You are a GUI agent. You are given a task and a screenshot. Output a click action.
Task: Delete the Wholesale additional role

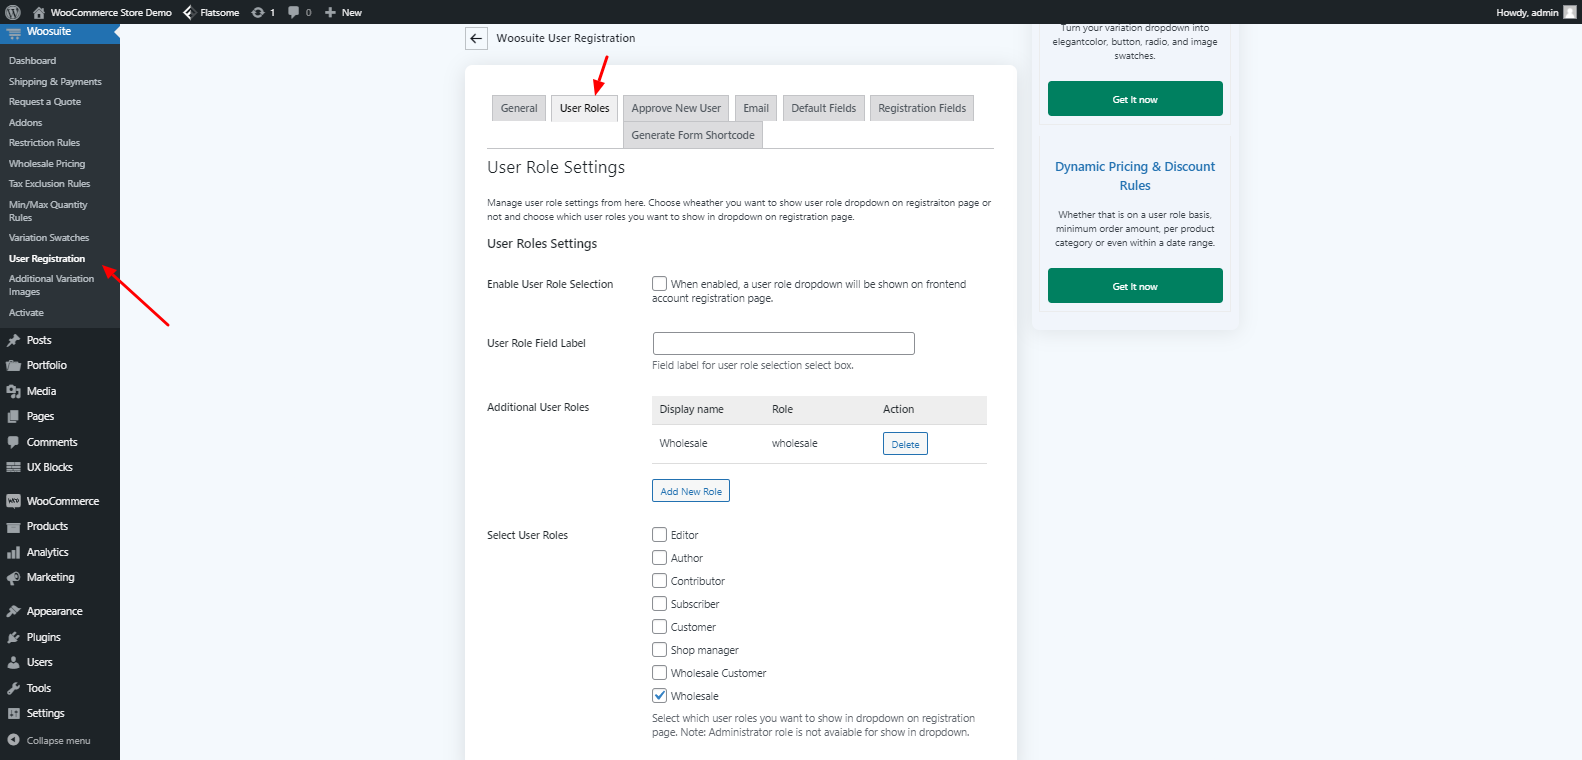[x=905, y=444]
